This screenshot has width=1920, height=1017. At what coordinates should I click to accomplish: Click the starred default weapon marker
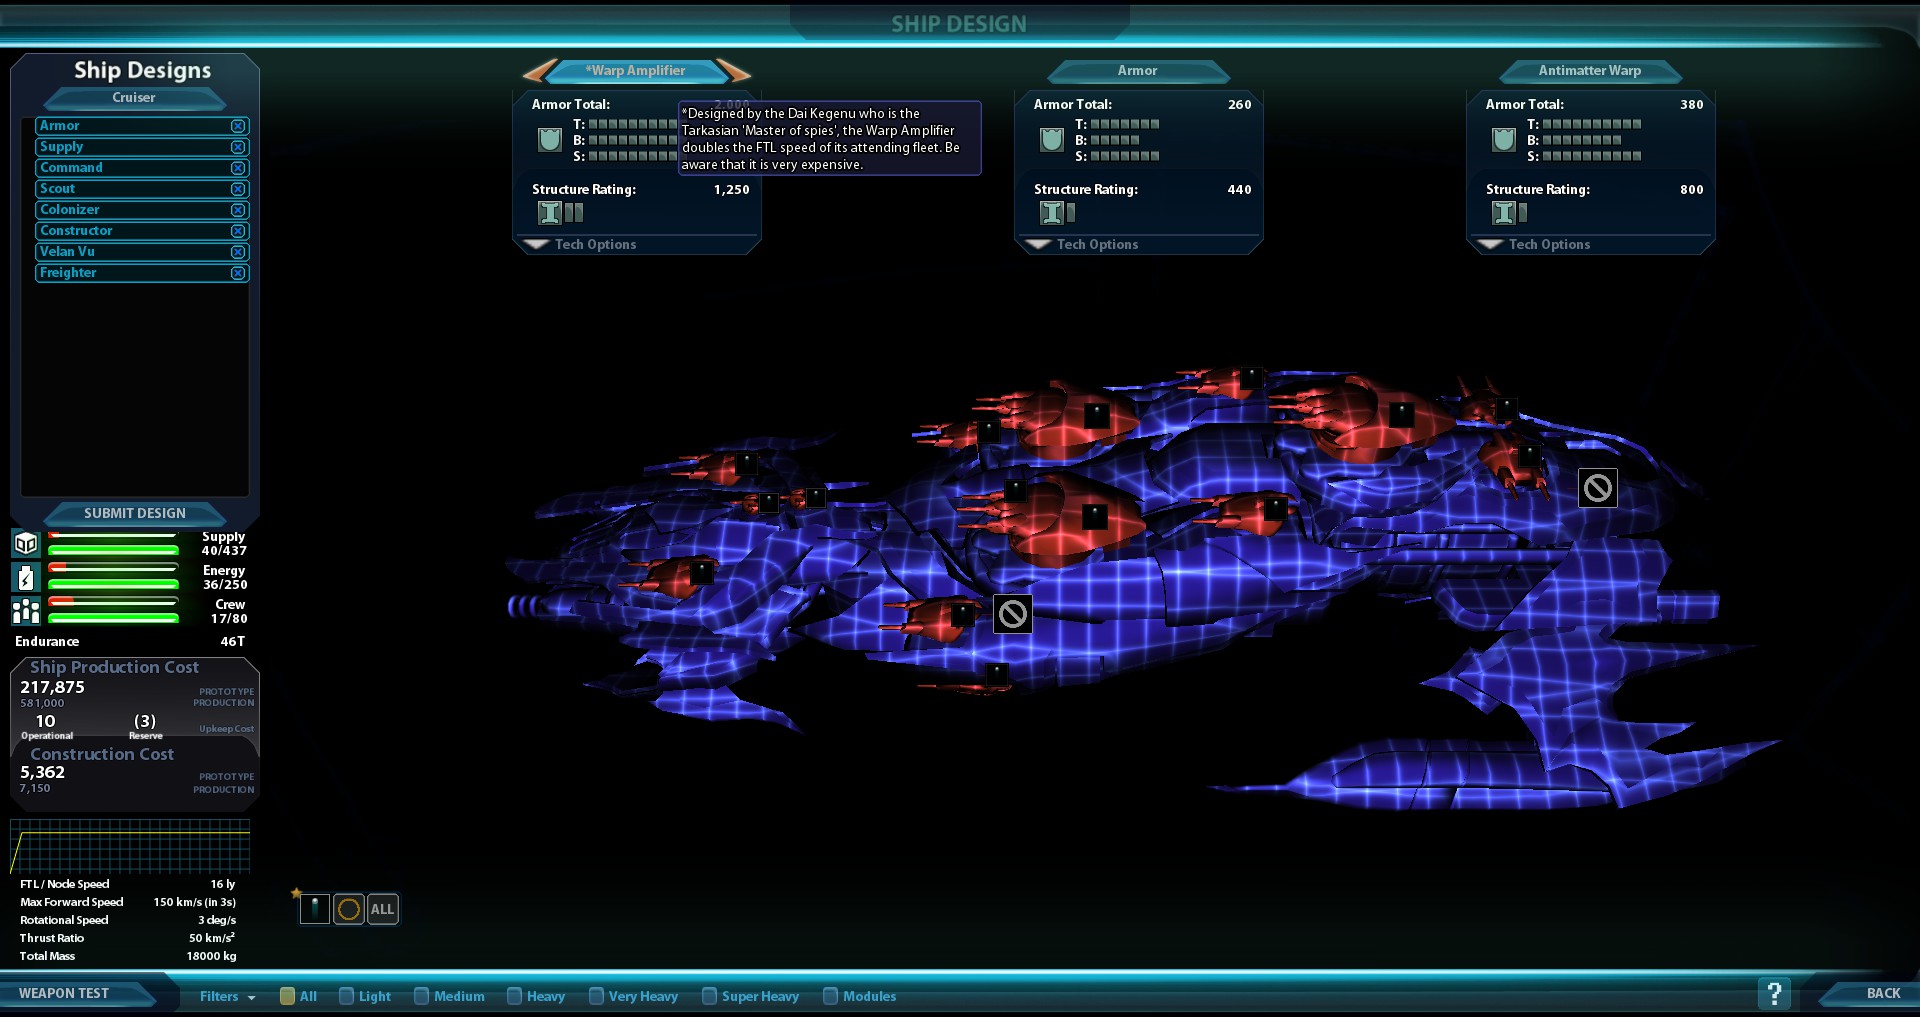pos(296,893)
